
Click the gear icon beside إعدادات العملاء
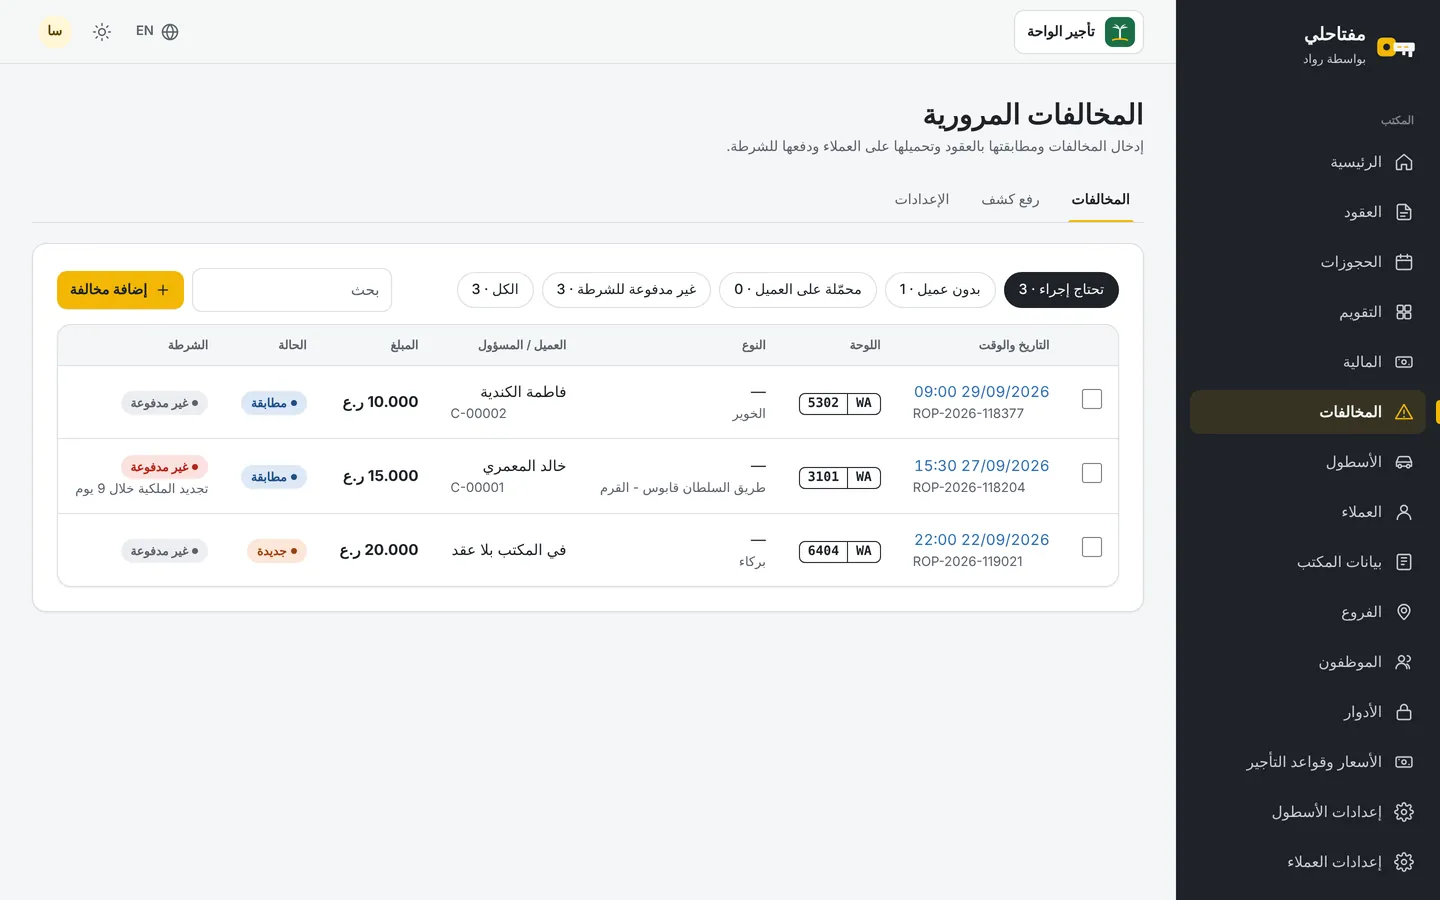(x=1404, y=862)
